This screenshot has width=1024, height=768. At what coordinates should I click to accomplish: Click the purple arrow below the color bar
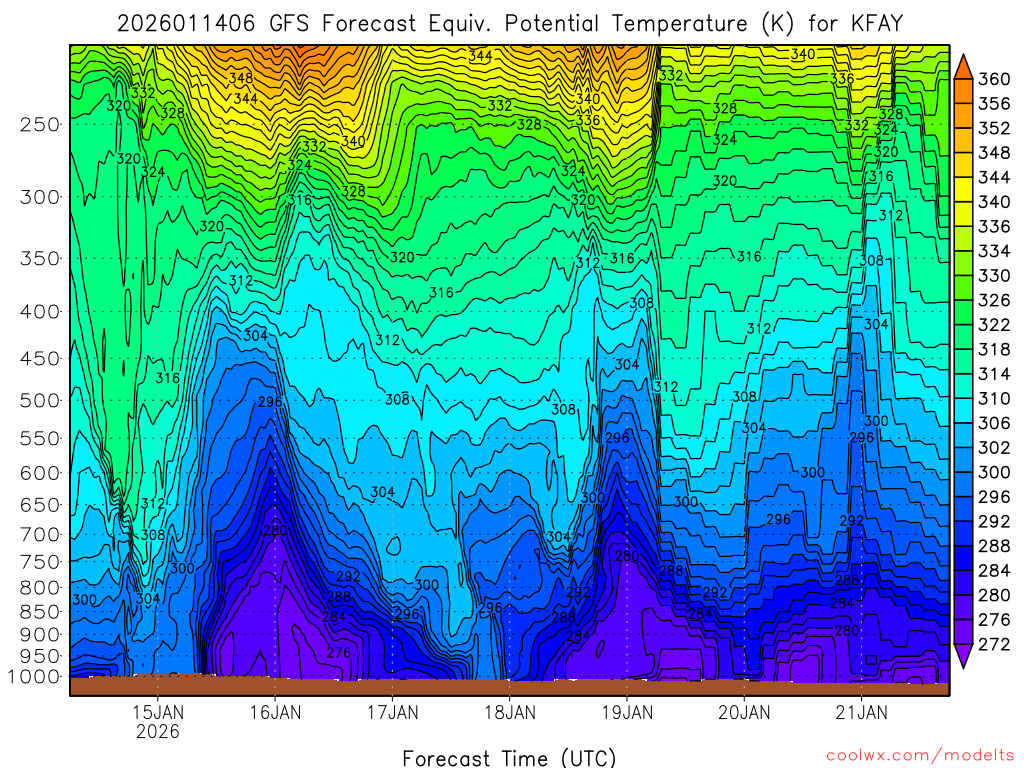pos(963,656)
